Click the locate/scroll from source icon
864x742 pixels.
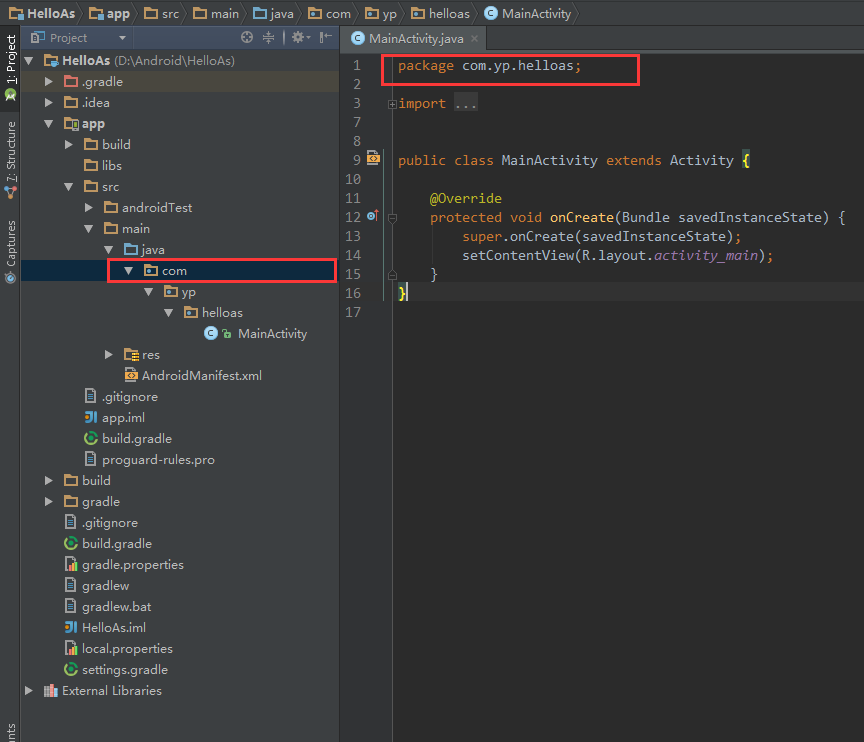coord(247,37)
